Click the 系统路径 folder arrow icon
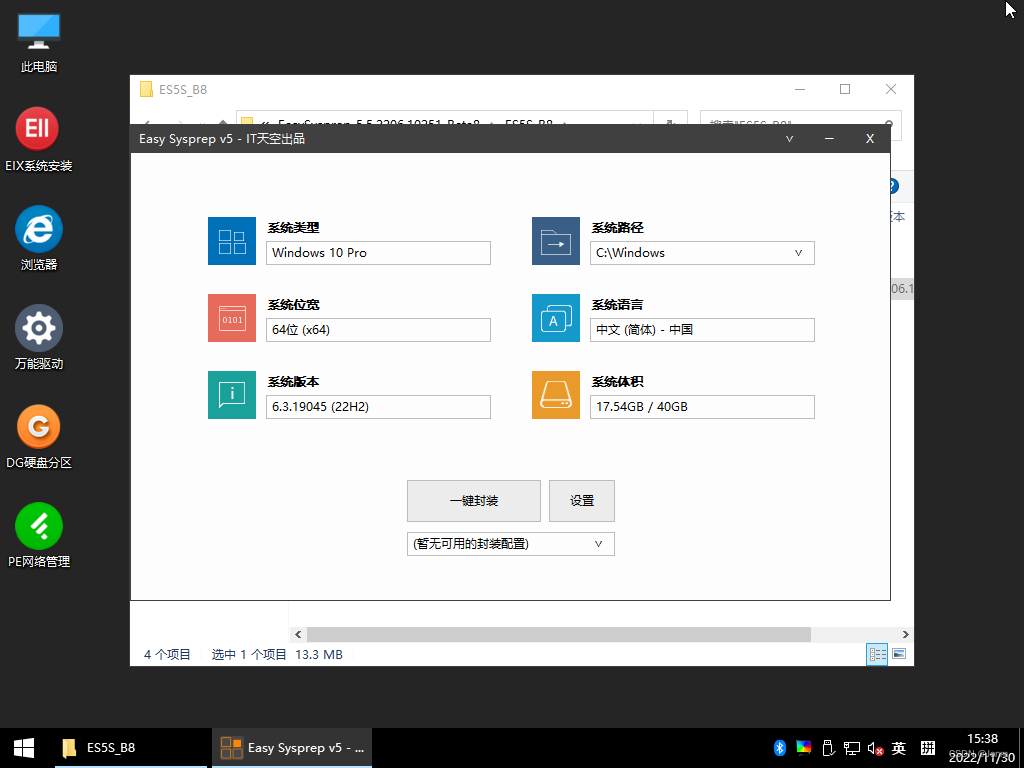 pos(556,241)
